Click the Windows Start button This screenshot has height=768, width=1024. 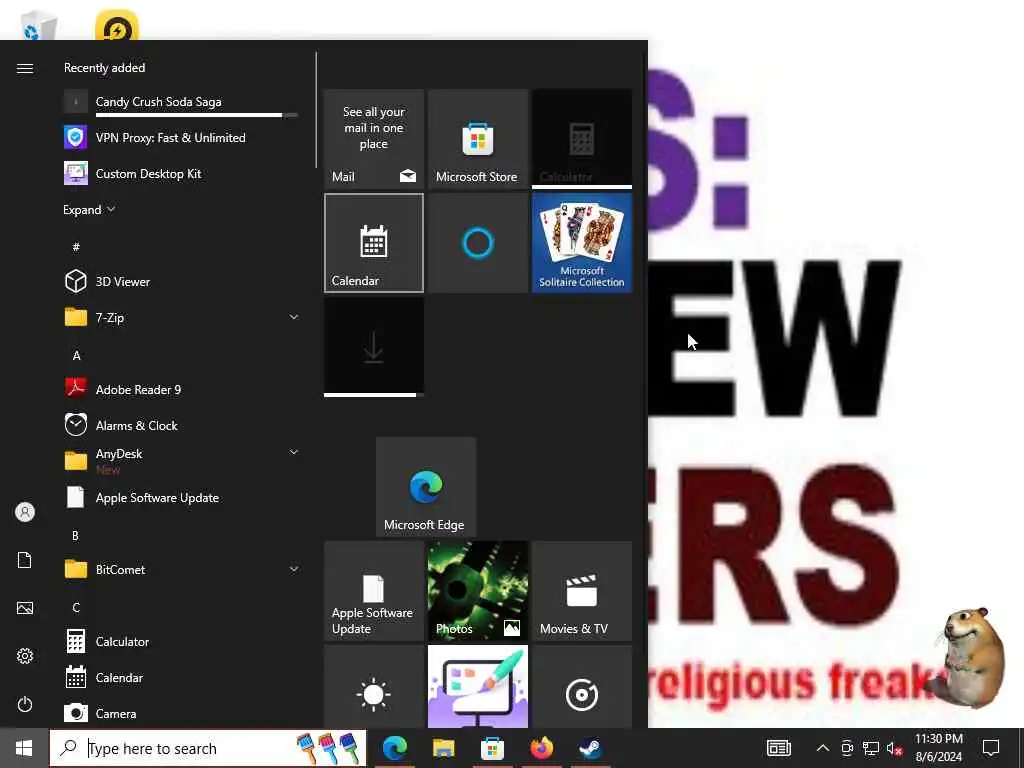[24, 748]
